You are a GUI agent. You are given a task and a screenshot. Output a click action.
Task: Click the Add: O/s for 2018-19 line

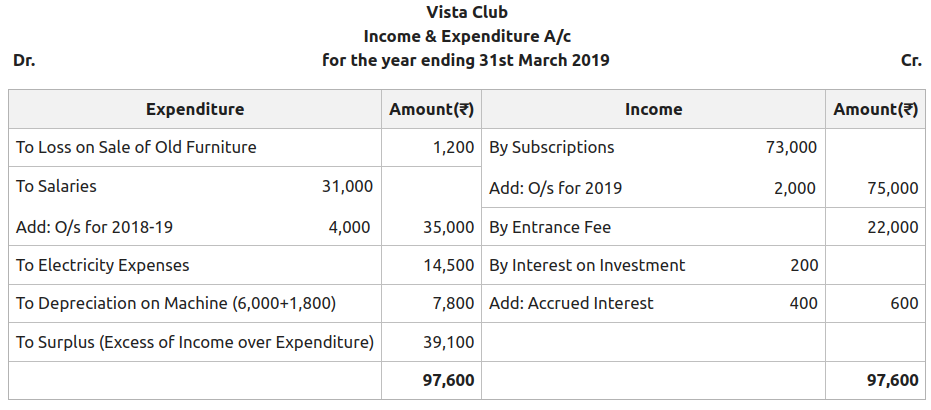(94, 227)
